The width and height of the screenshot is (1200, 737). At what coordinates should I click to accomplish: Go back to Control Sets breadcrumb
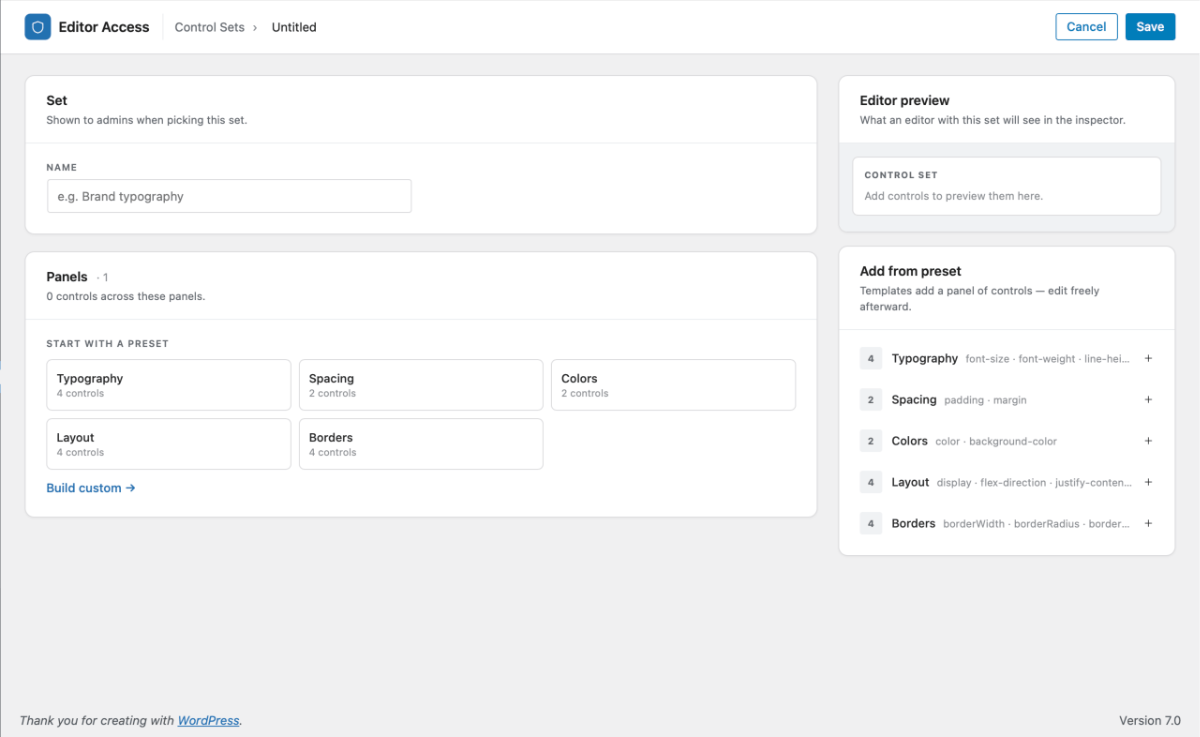click(x=209, y=27)
